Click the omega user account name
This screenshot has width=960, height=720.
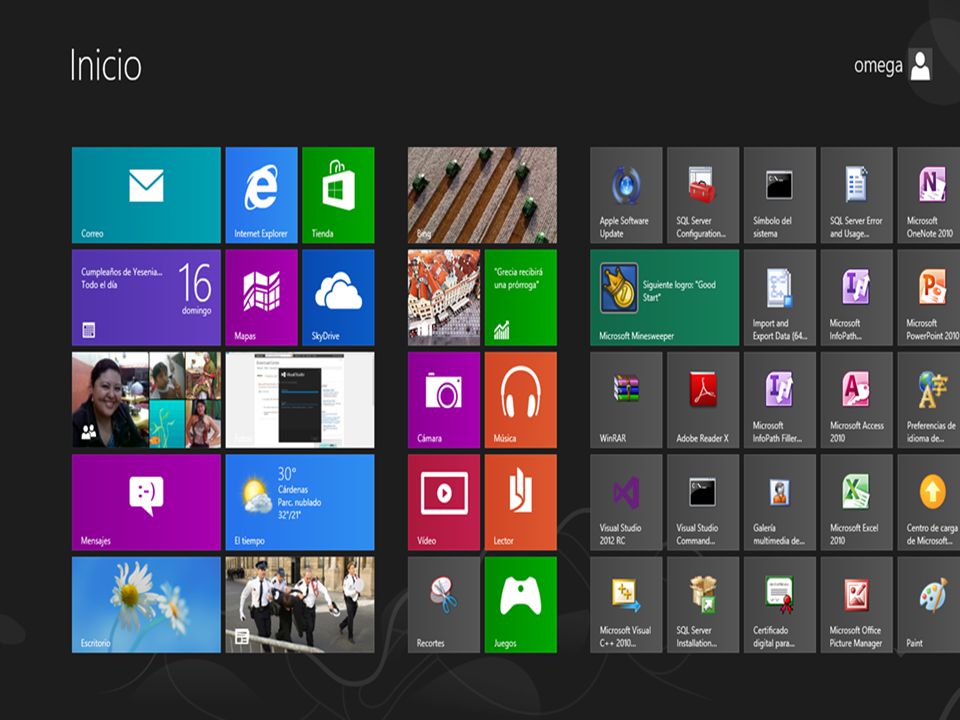pos(878,66)
